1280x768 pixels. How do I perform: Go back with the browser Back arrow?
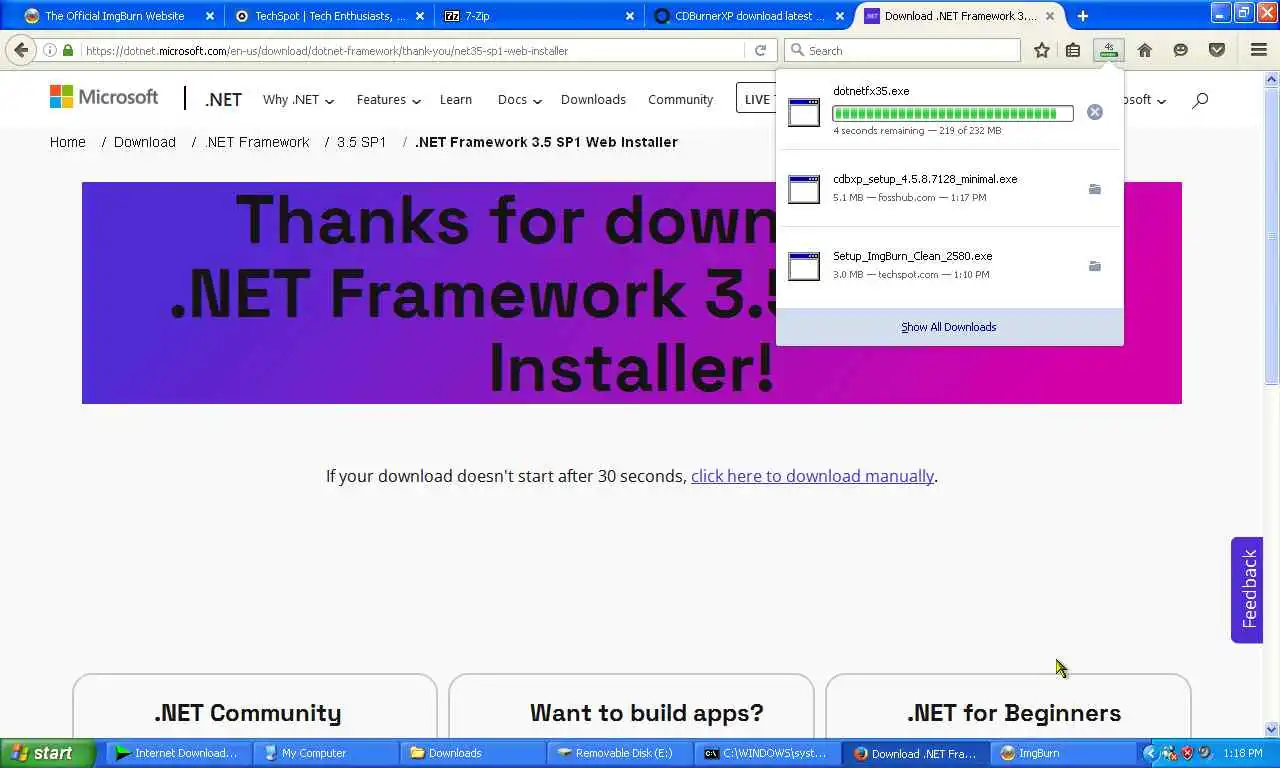click(x=21, y=50)
